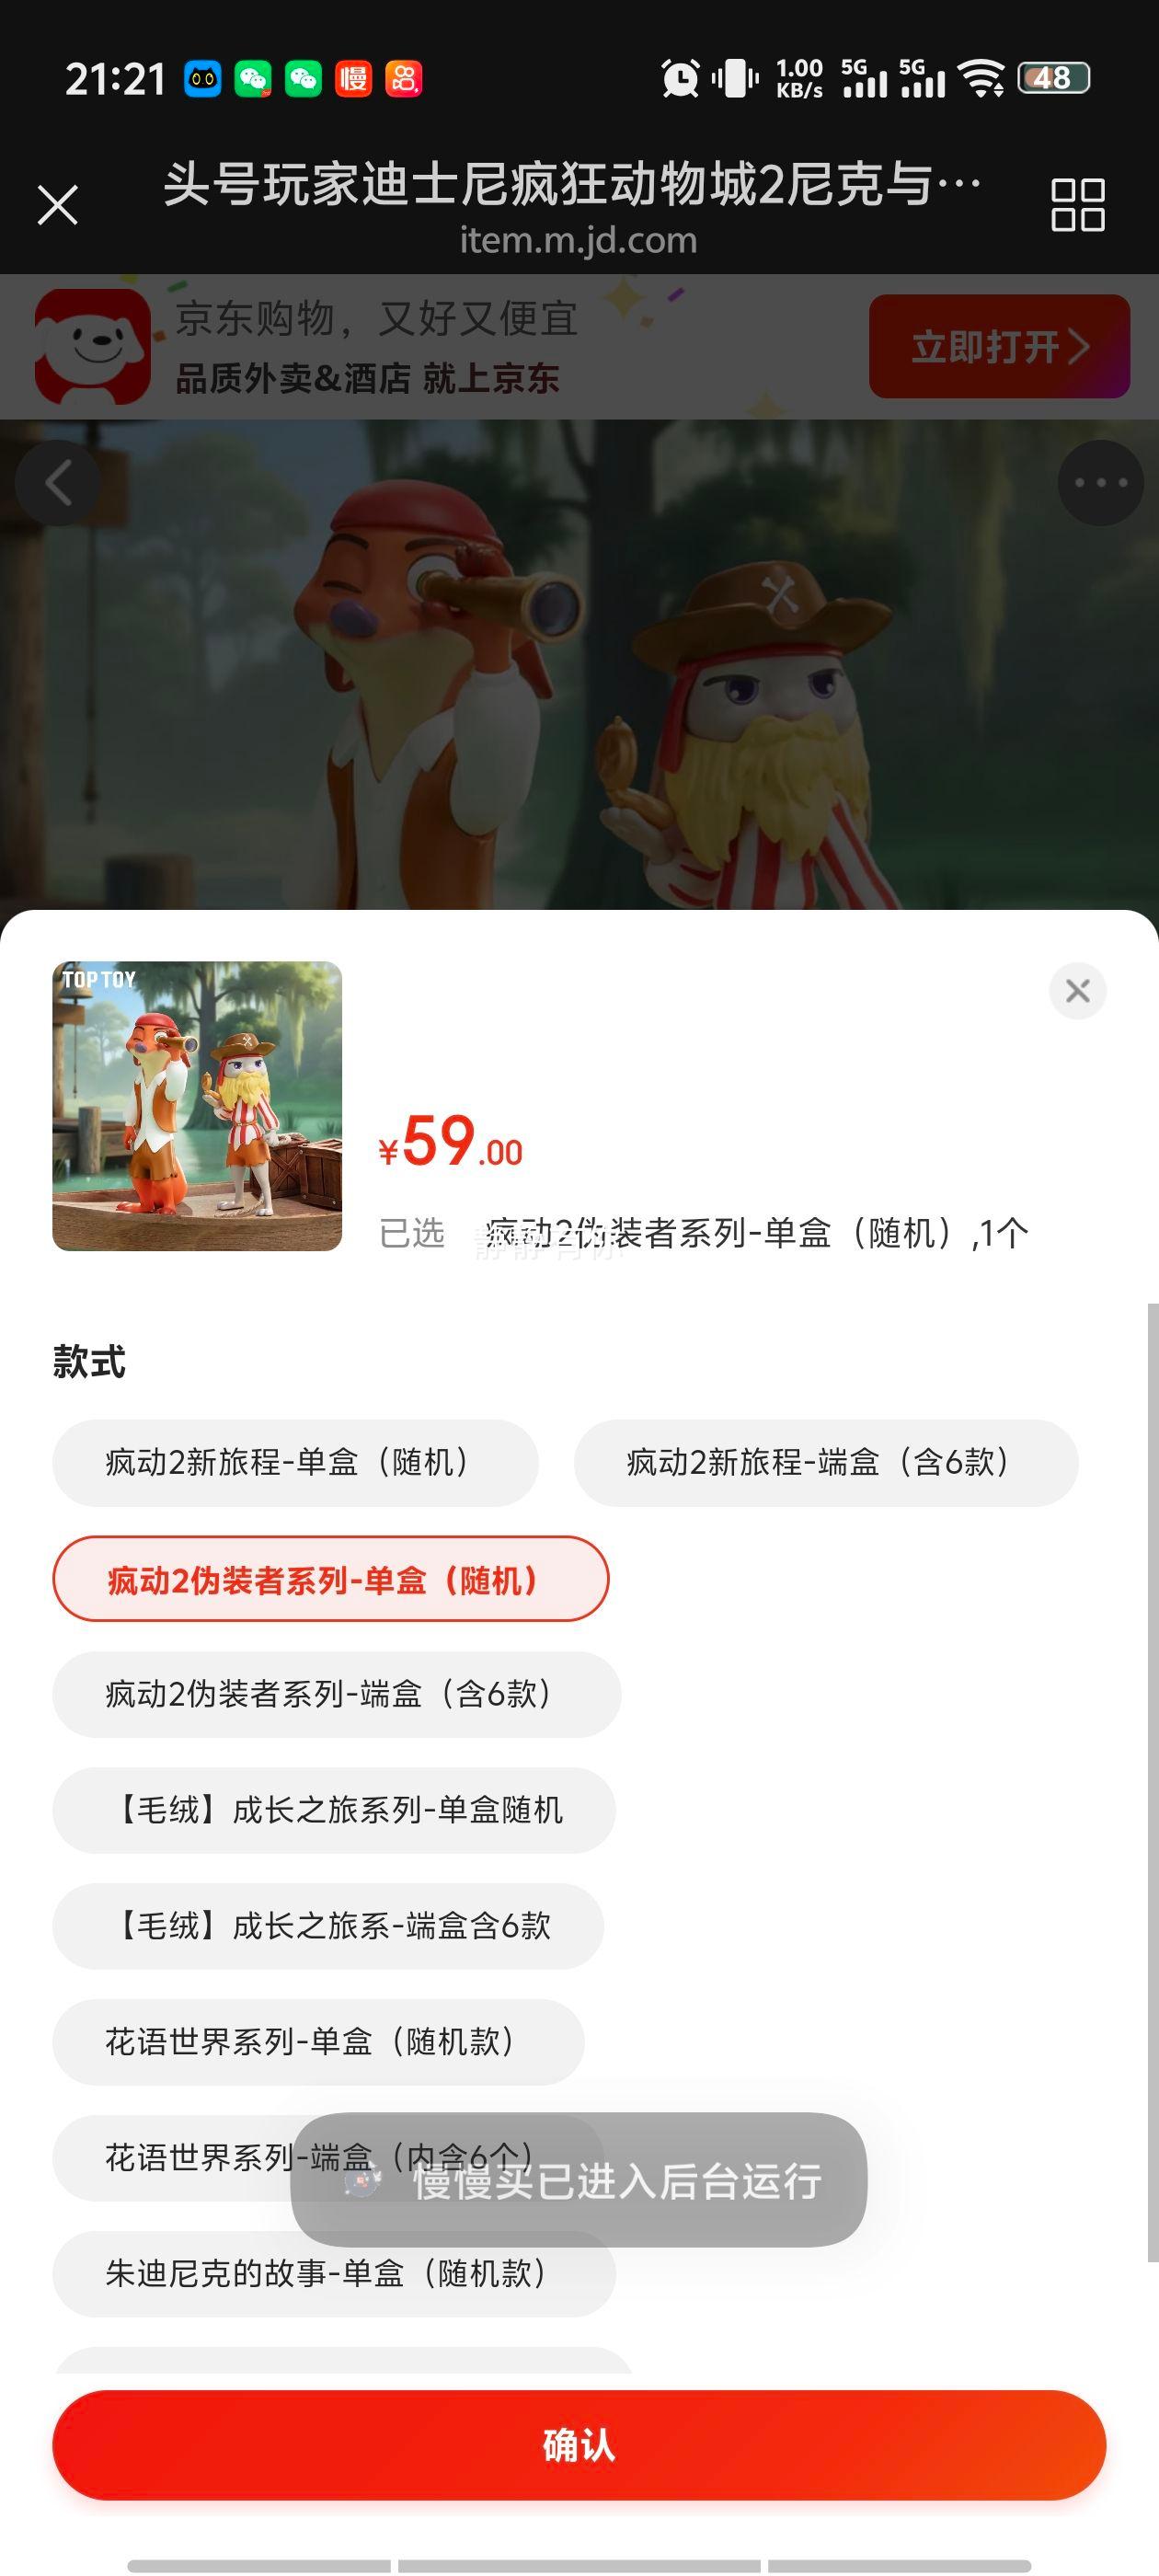Click the option list scrollbar
Viewport: 1159px width, 2576px height.
point(1152,1782)
